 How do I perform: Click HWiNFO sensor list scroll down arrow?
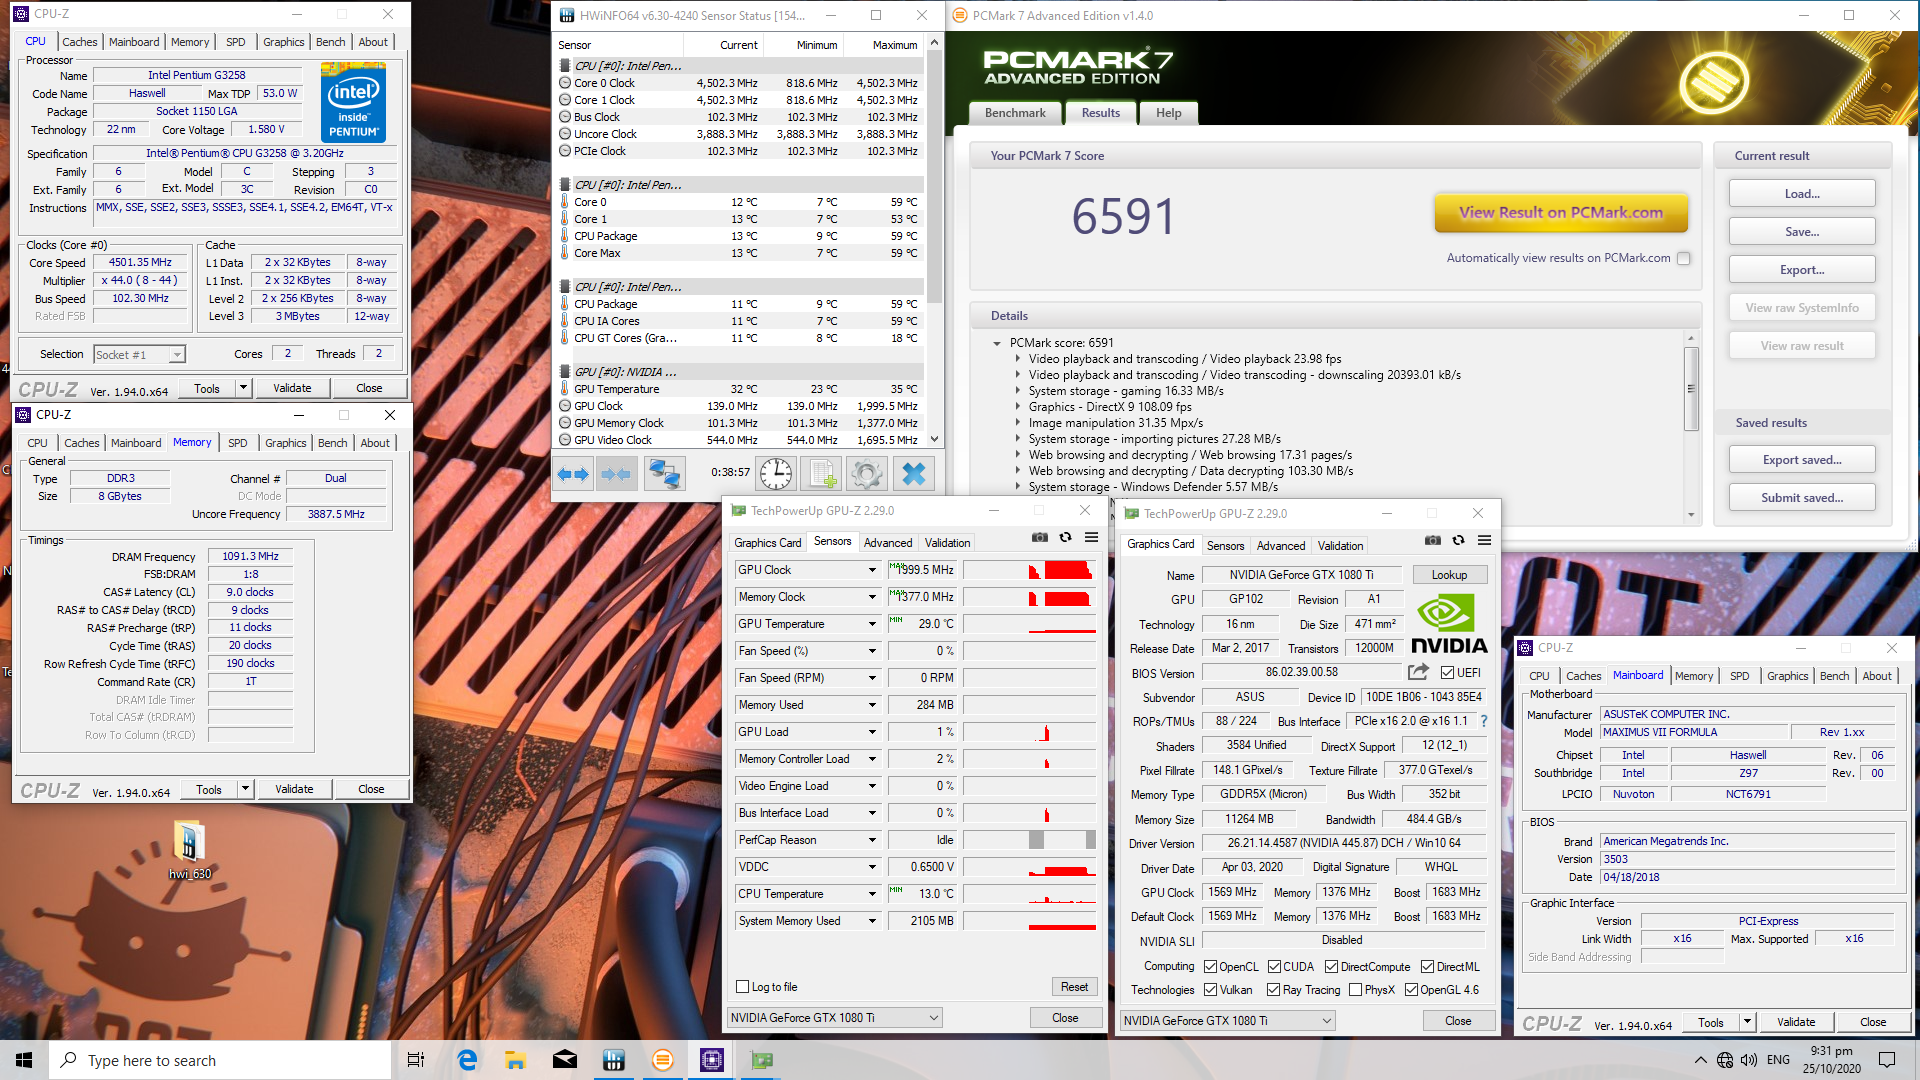point(934,439)
